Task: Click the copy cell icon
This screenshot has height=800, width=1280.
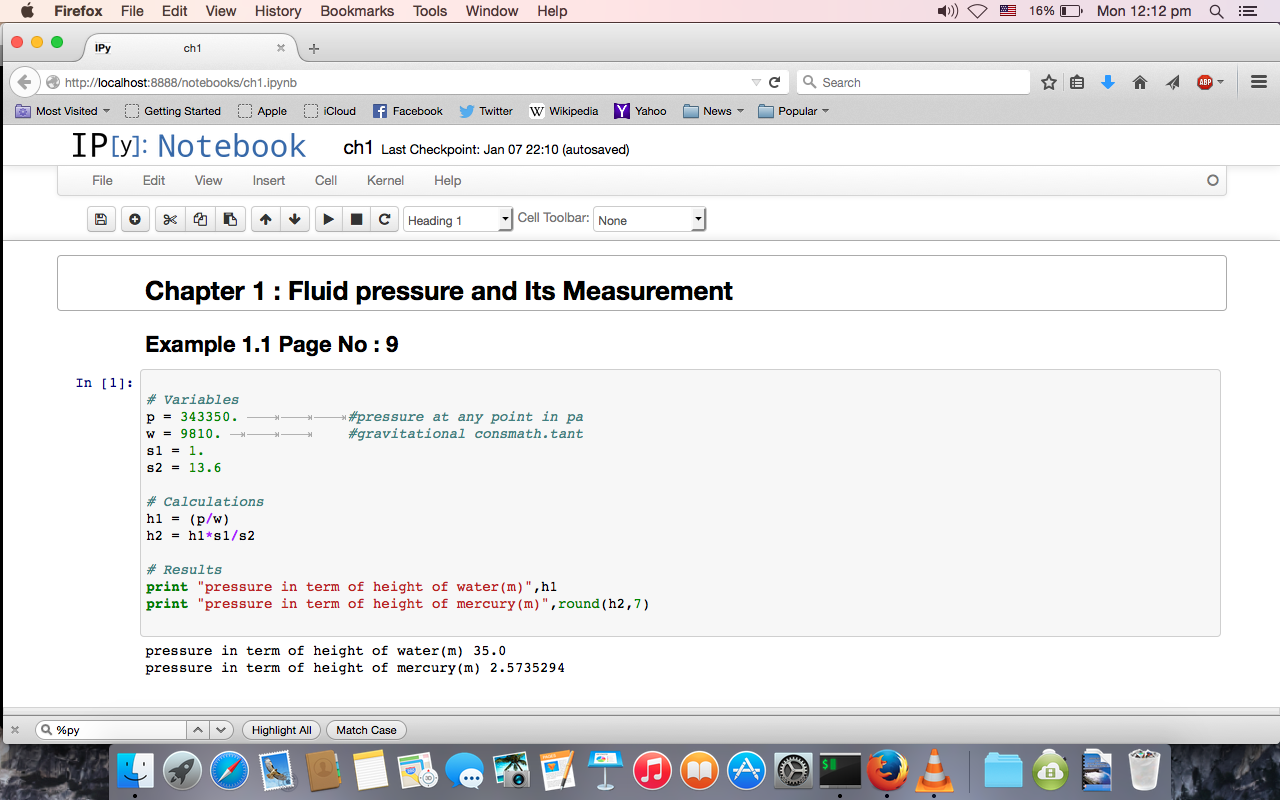Action: click(200, 220)
